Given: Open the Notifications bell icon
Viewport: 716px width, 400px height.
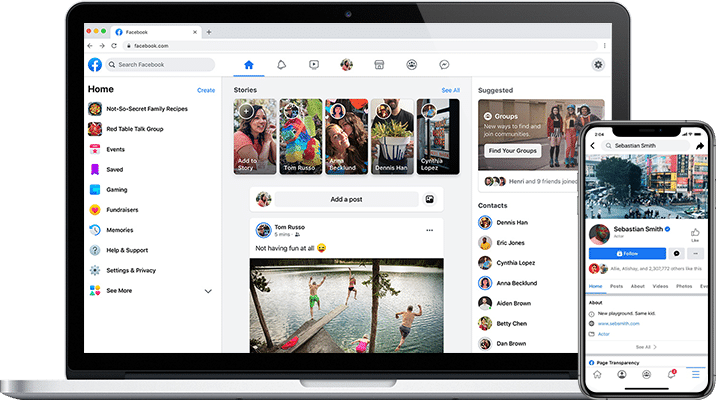Looking at the screenshot, I should tap(281, 65).
